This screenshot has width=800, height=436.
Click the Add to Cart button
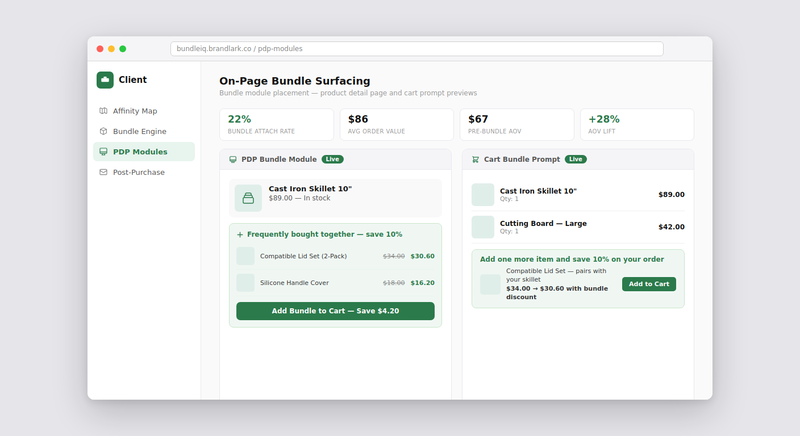click(648, 284)
